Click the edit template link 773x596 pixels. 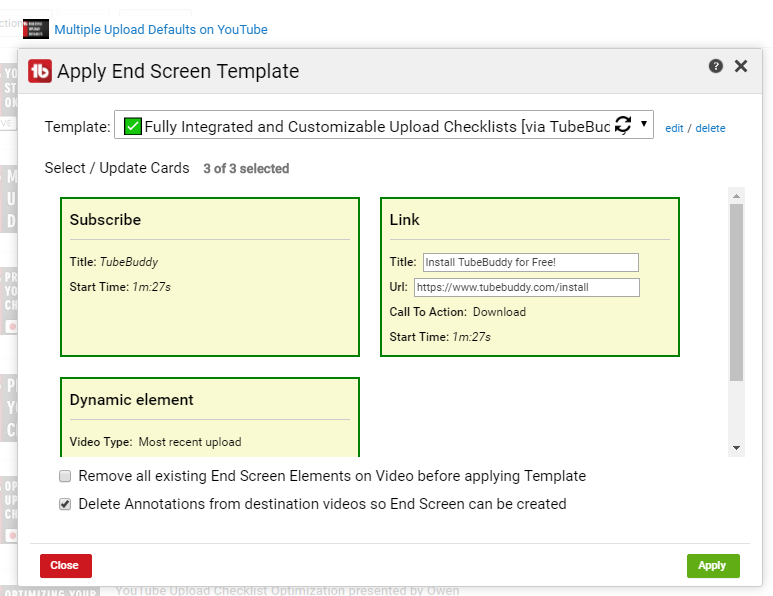coord(674,128)
